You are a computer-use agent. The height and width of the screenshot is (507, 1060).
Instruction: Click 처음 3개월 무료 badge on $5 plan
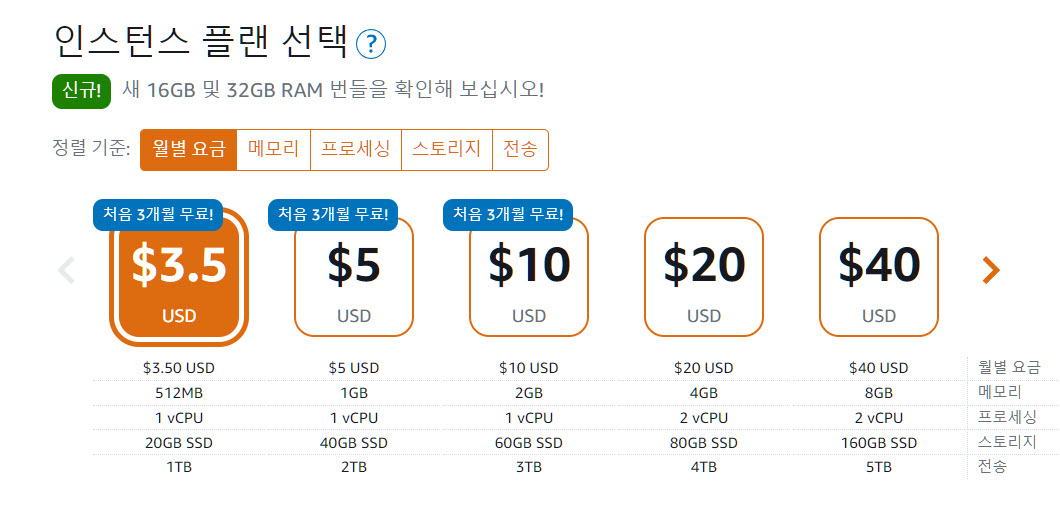(333, 215)
